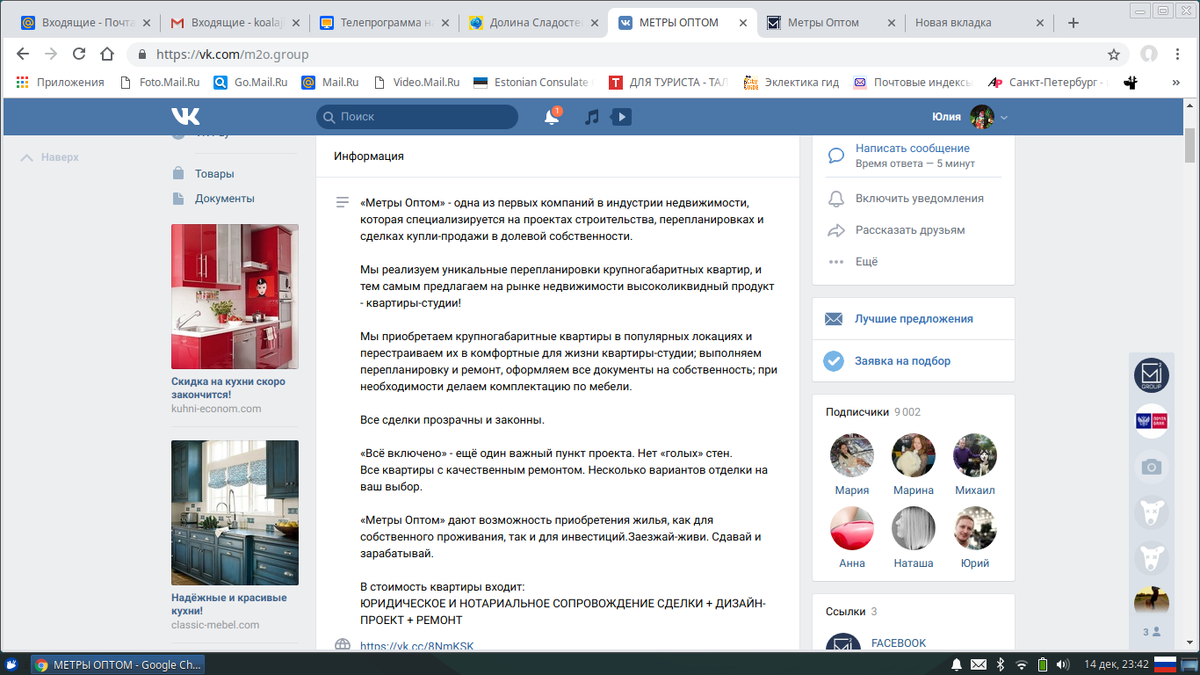The height and width of the screenshot is (675, 1200).
Task: Click the speech bubble icon for Написать сообщение
Action: [836, 155]
